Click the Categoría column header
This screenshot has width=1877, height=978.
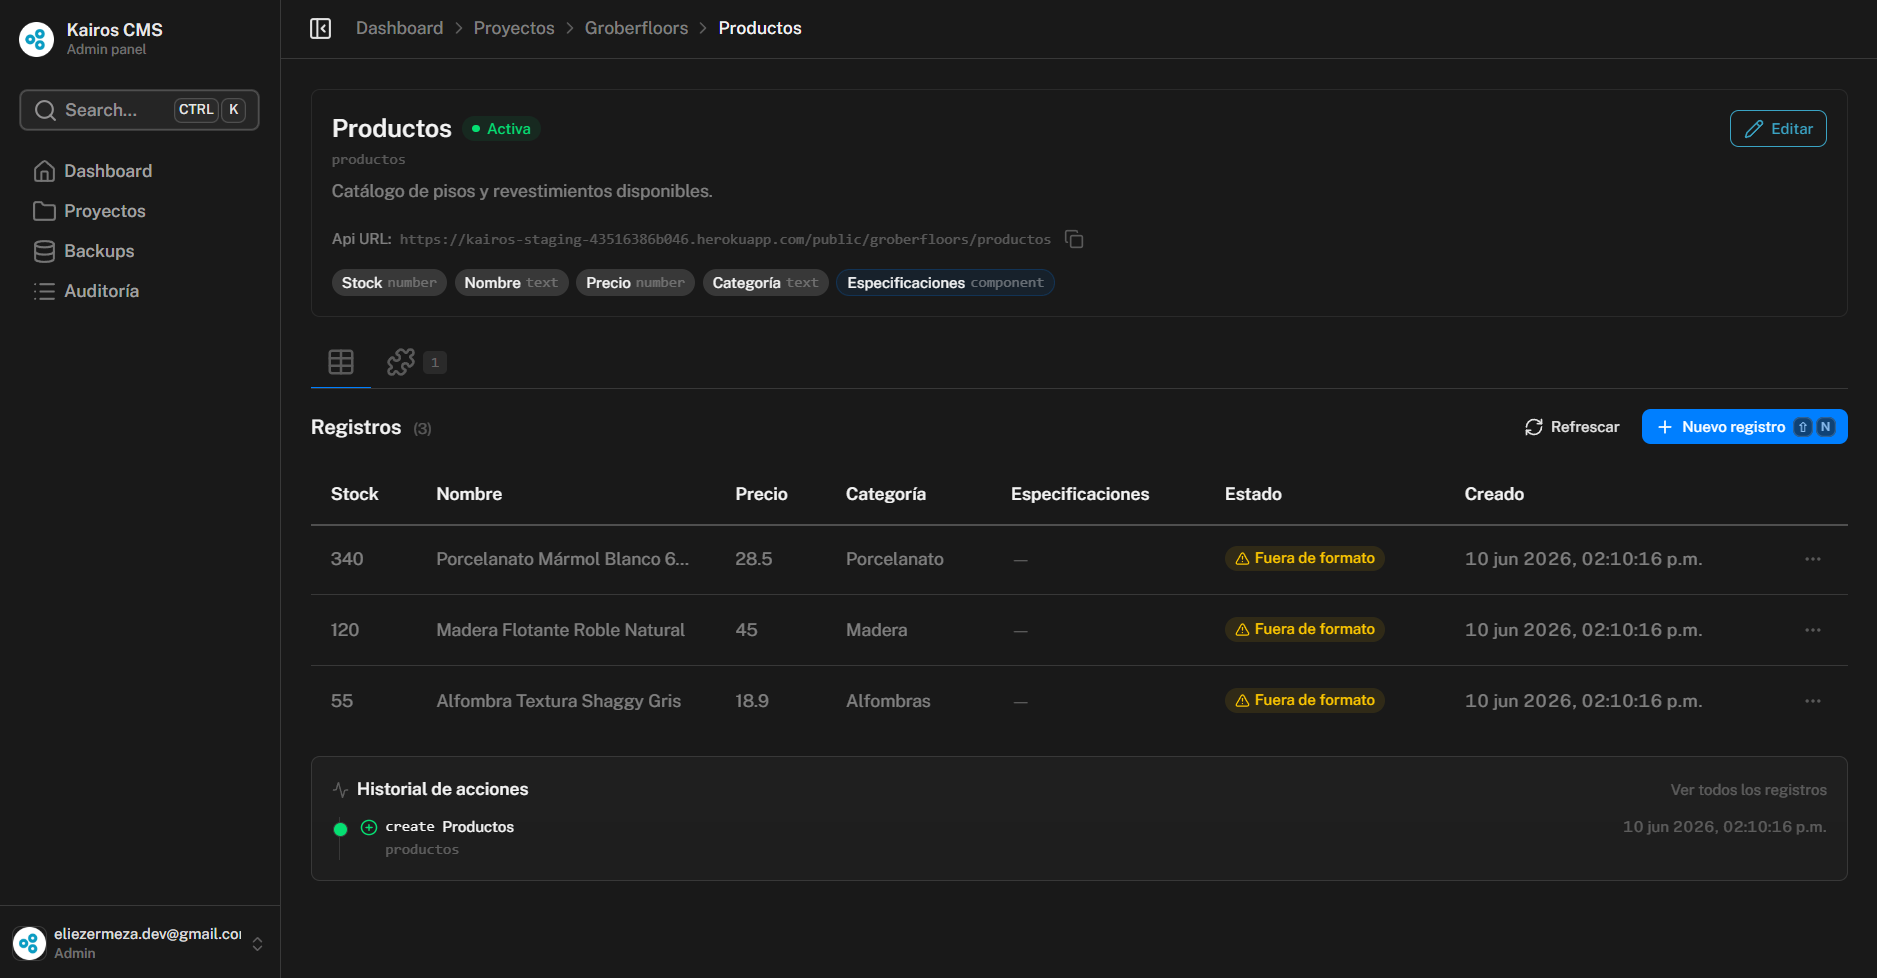pos(886,494)
